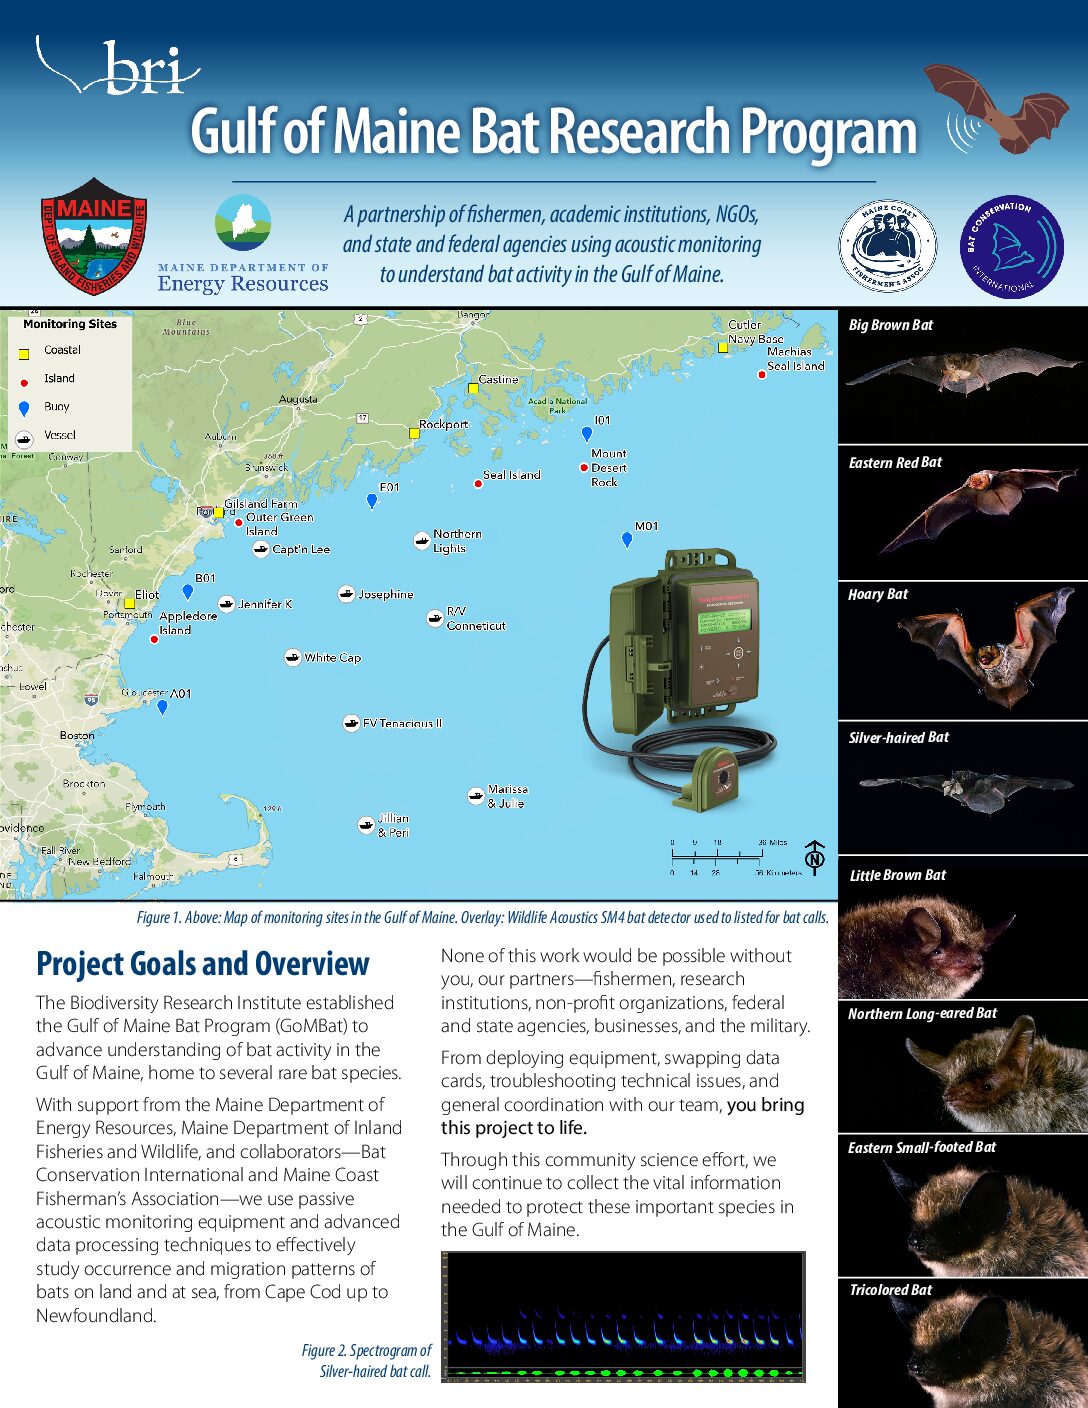The image size is (1088, 1408).
Task: Click the bold 'you bring this project to life' text
Action: click(x=622, y=1116)
